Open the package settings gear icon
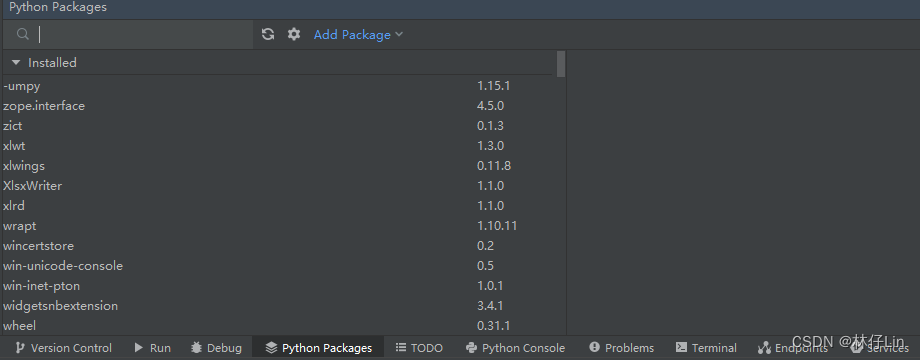The height and width of the screenshot is (360, 920). 294,34
